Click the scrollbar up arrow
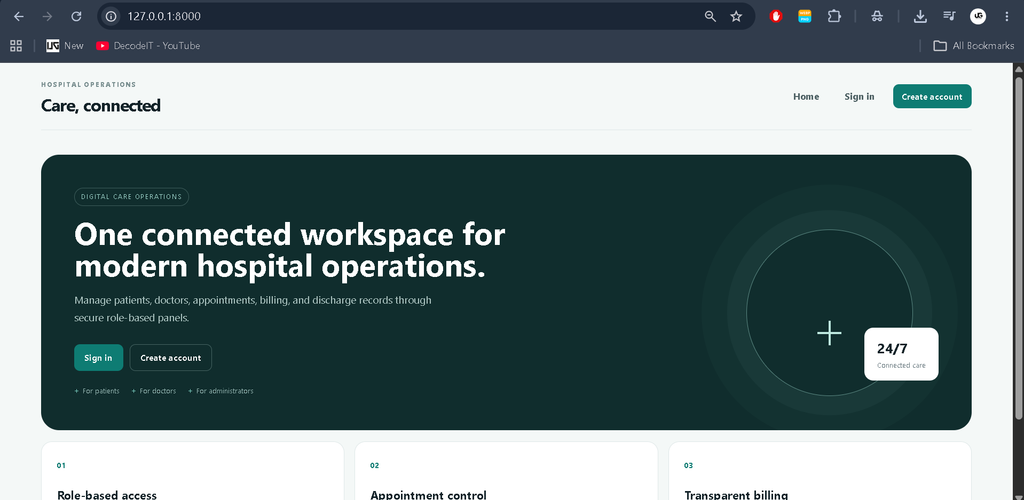 point(1018,69)
